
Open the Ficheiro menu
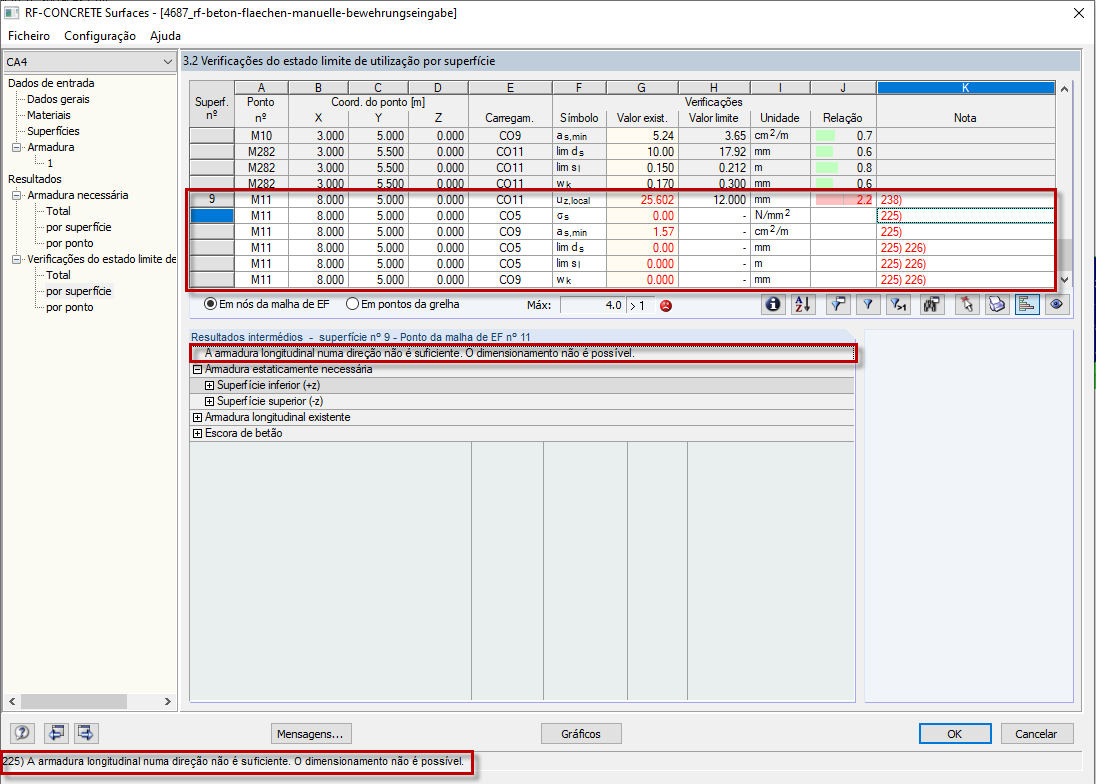click(29, 36)
